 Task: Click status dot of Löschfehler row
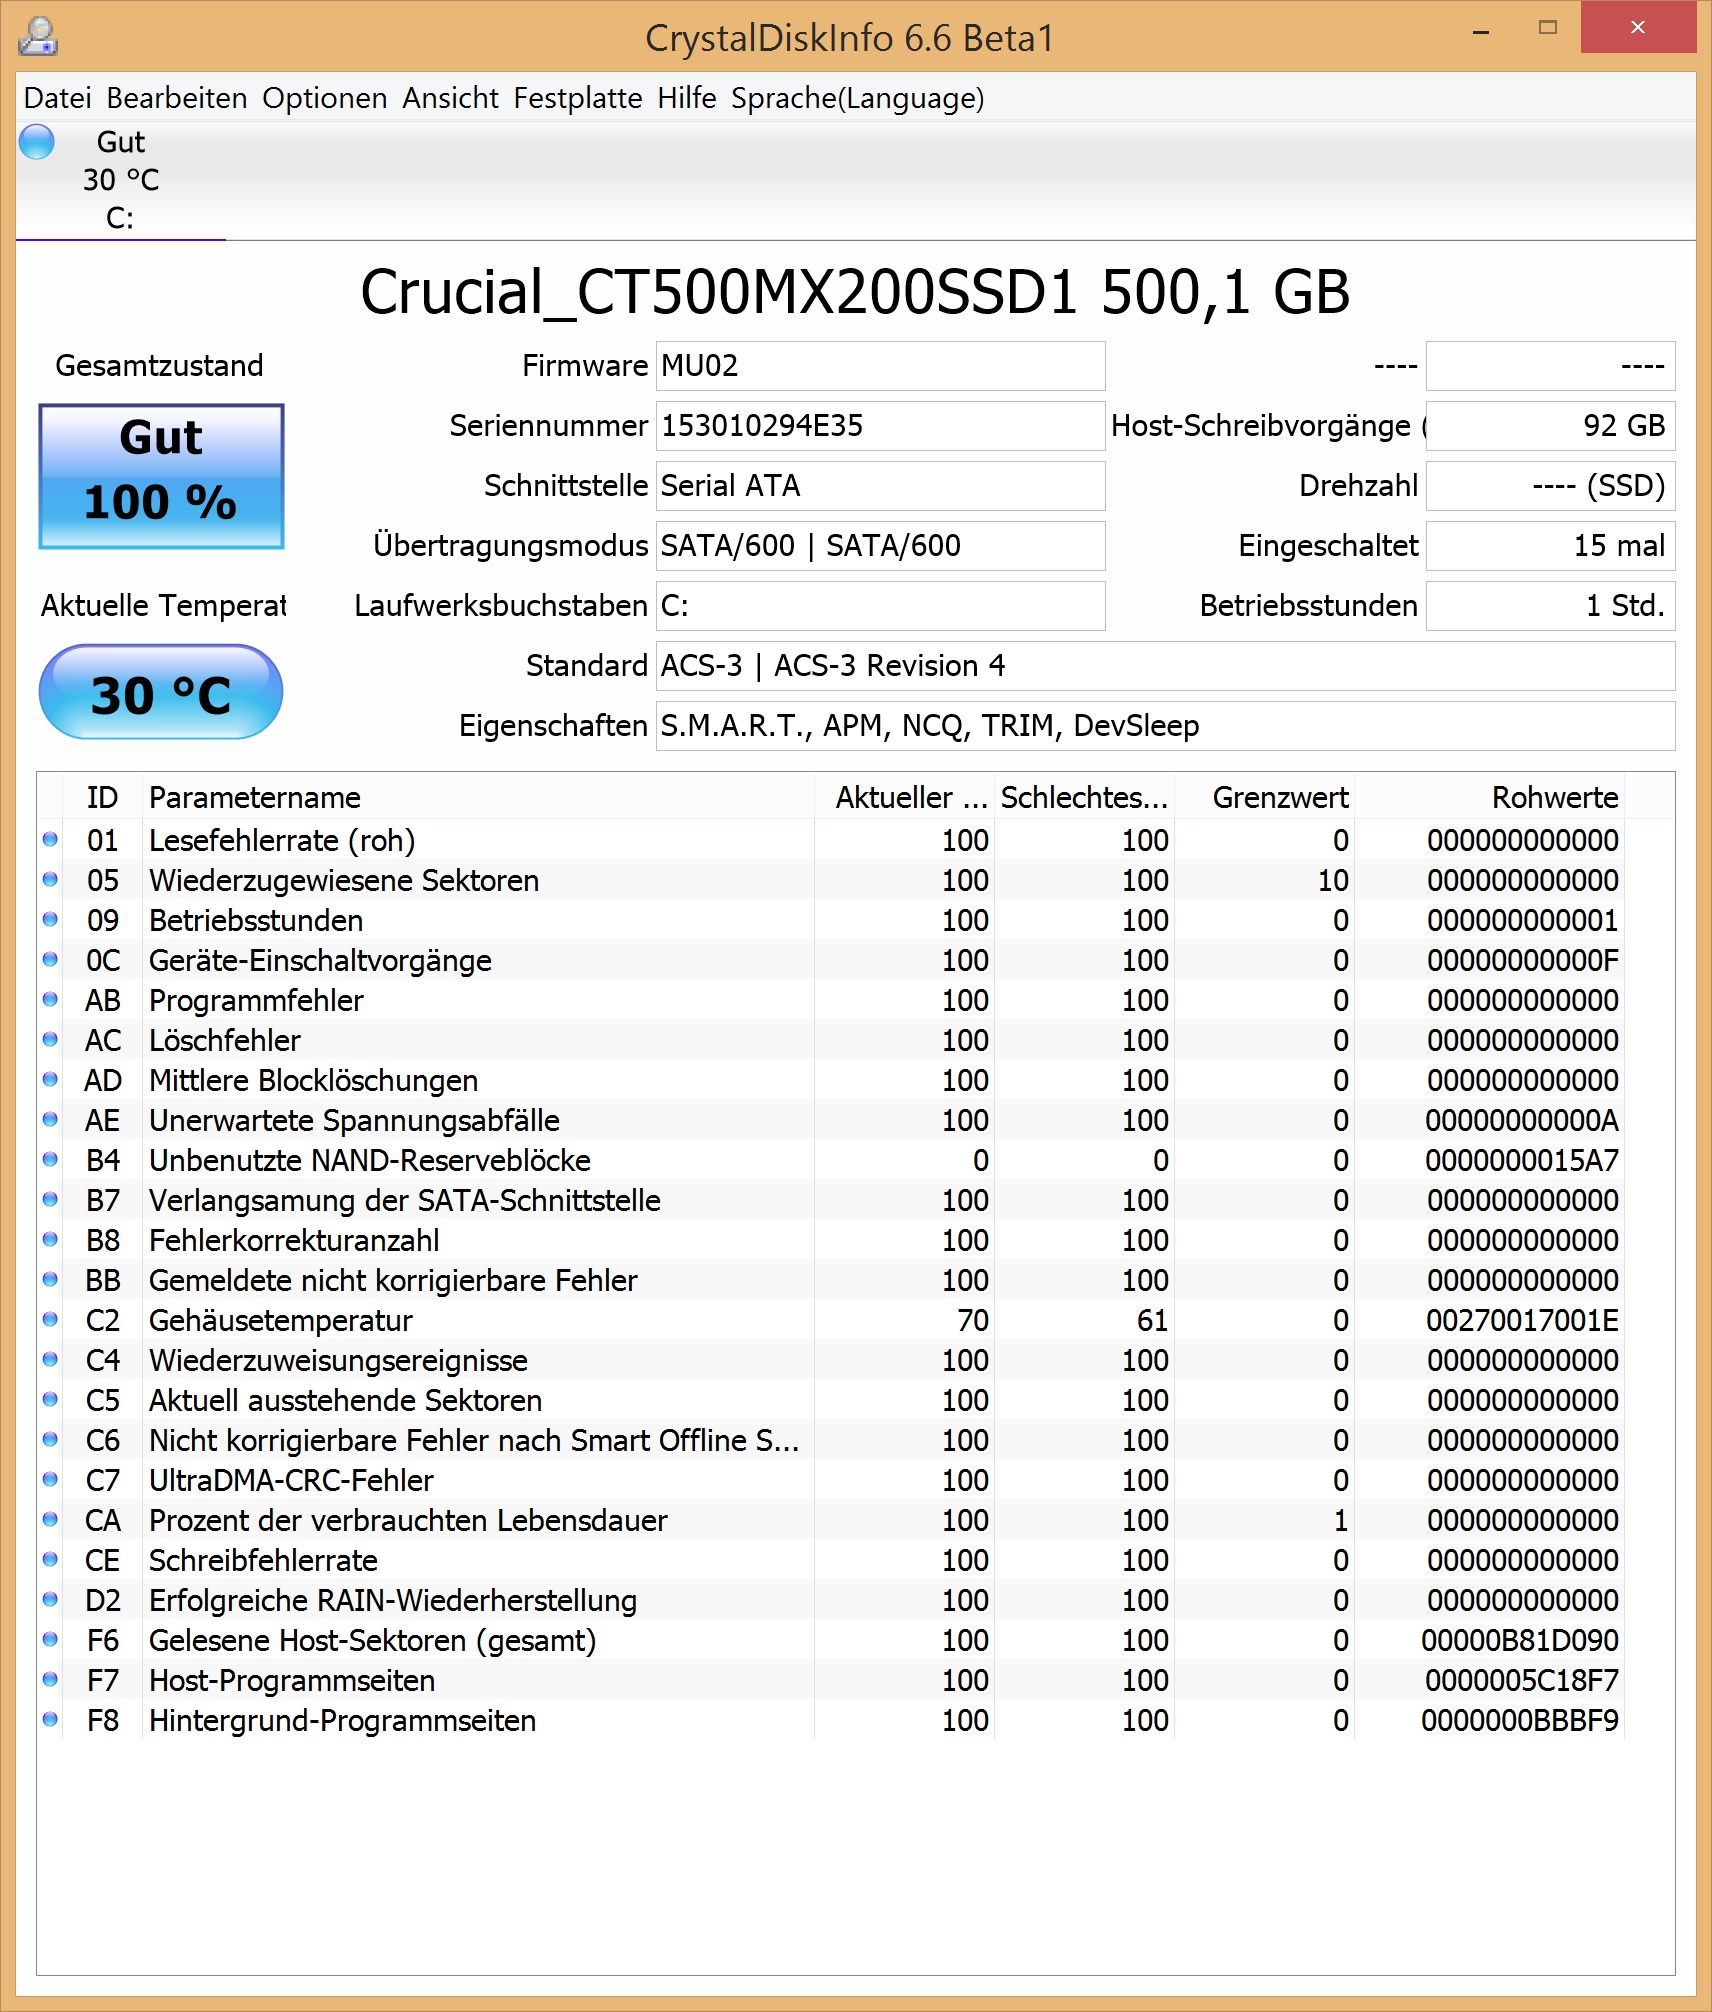pos(50,1040)
